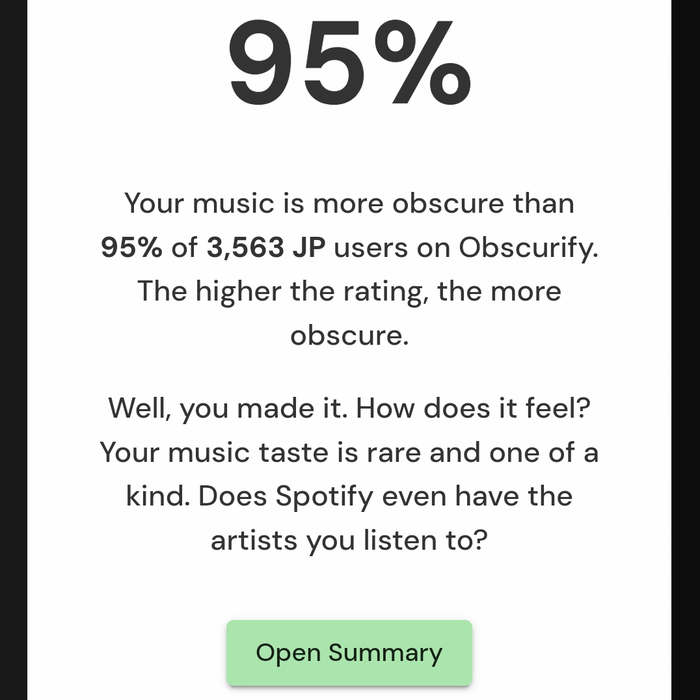Open the Summary with the green button
The height and width of the screenshot is (700, 700).
(349, 653)
